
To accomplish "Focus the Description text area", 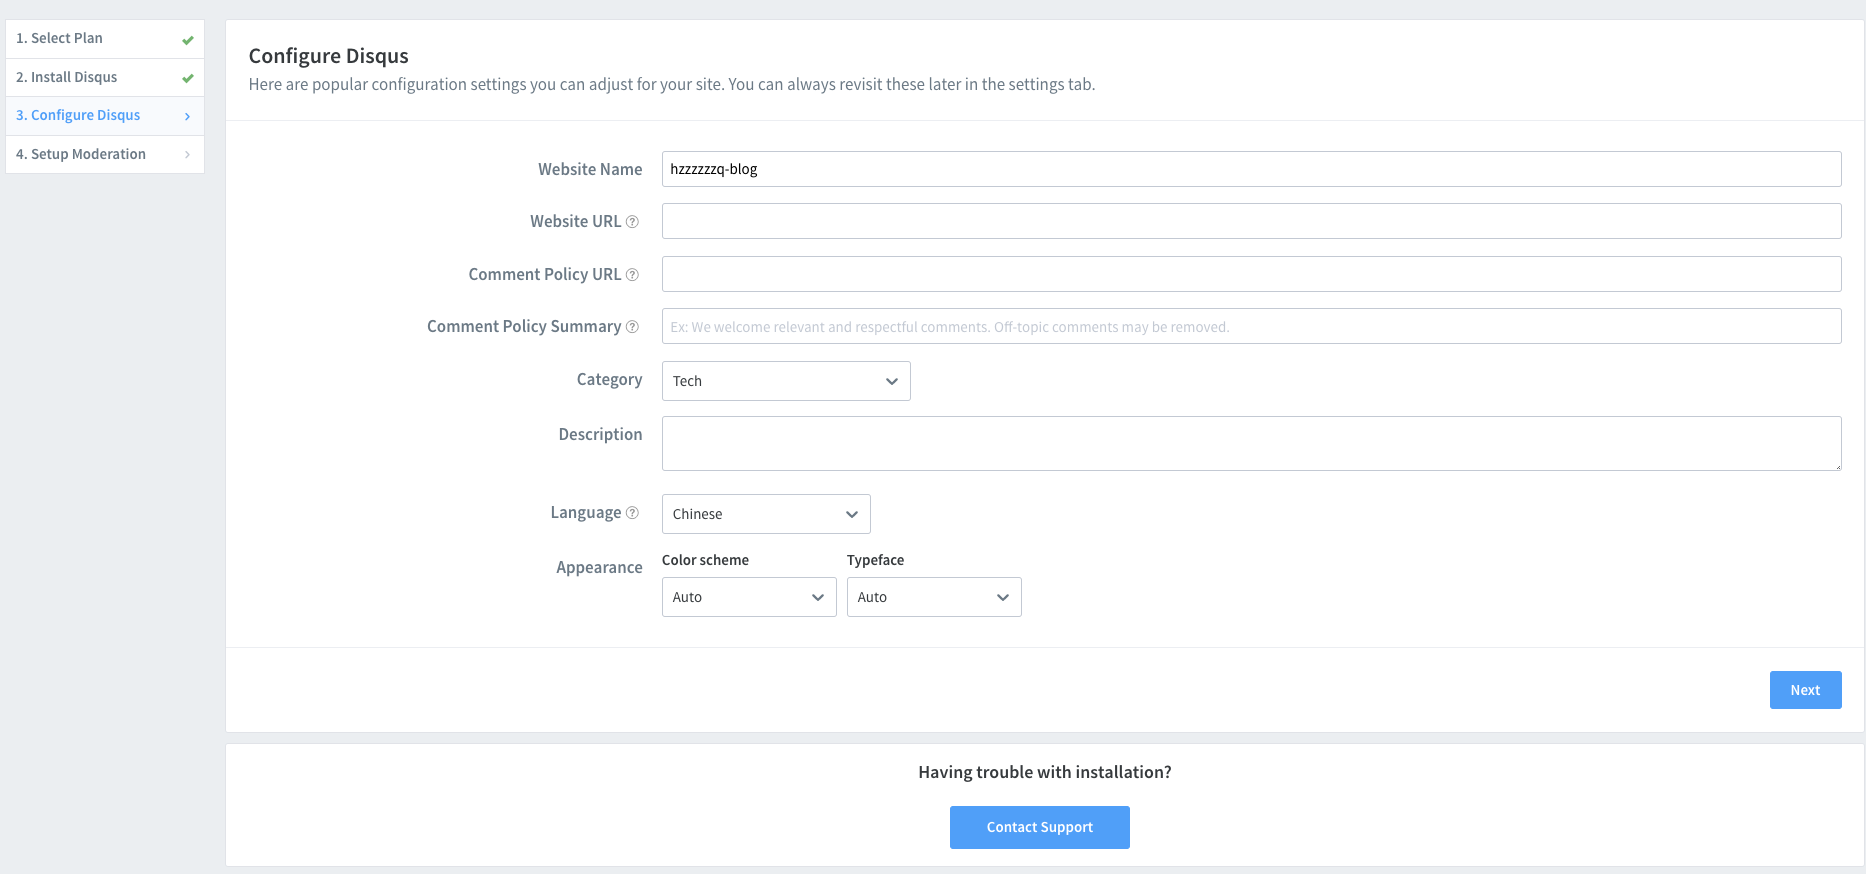I will point(1251,443).
